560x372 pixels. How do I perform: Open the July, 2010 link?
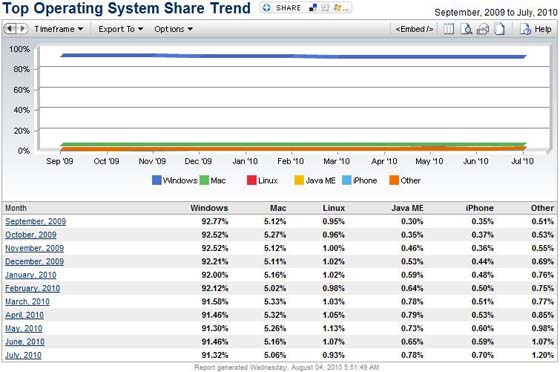coord(23,355)
